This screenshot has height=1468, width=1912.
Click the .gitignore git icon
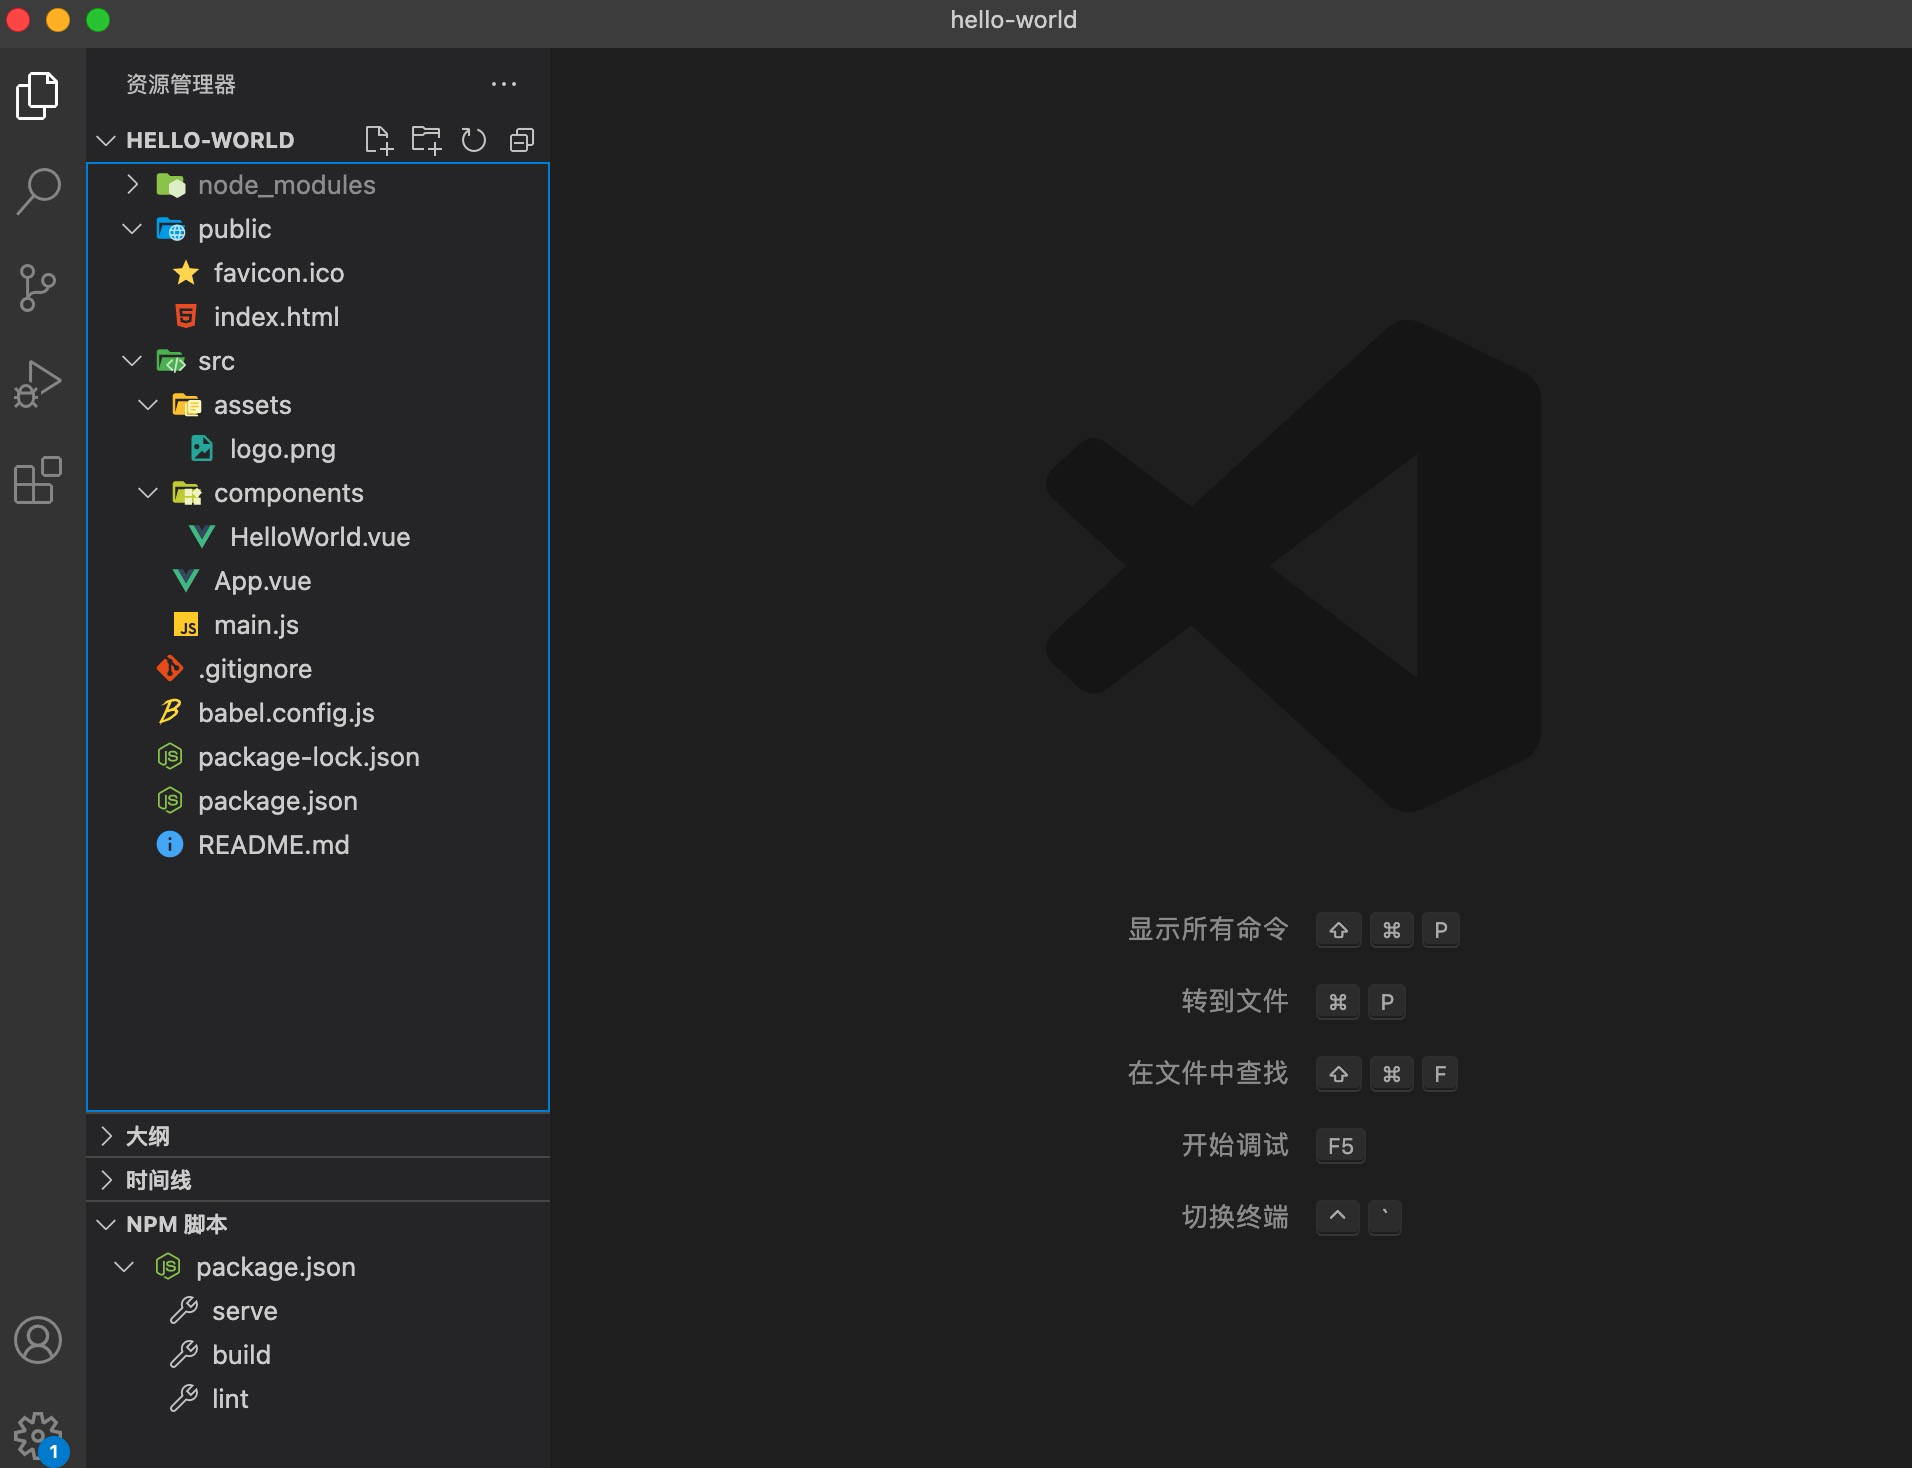[x=170, y=669]
